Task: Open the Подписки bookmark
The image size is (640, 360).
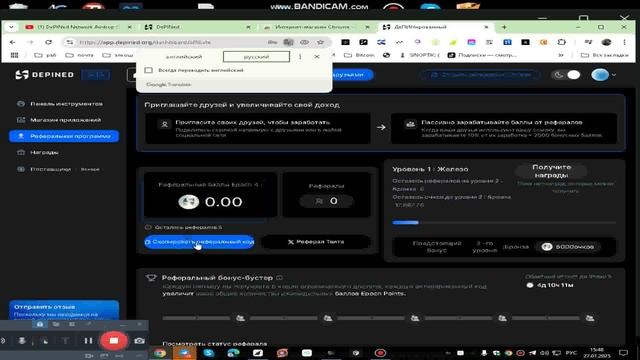Action: 482,55
